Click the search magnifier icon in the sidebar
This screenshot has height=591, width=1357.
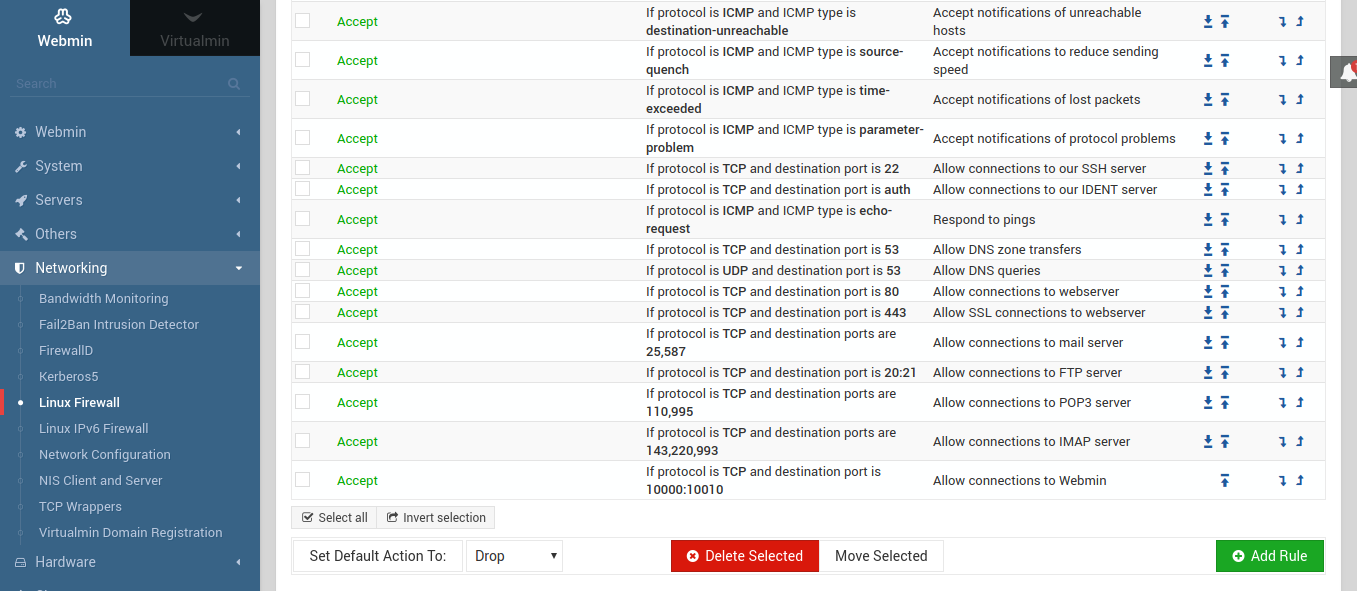(234, 84)
